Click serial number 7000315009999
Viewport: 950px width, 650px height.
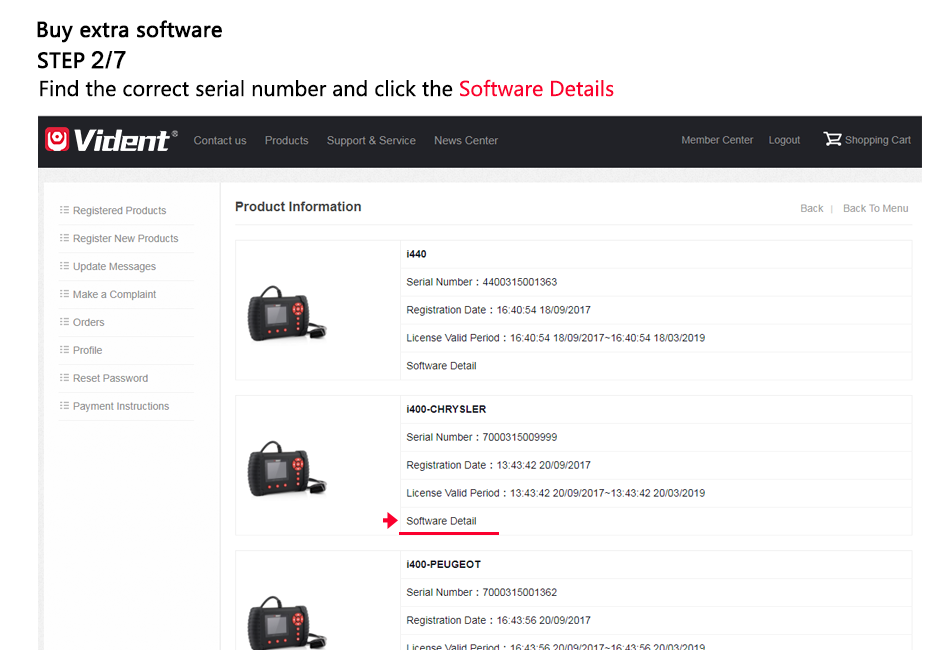pyautogui.click(x=519, y=437)
